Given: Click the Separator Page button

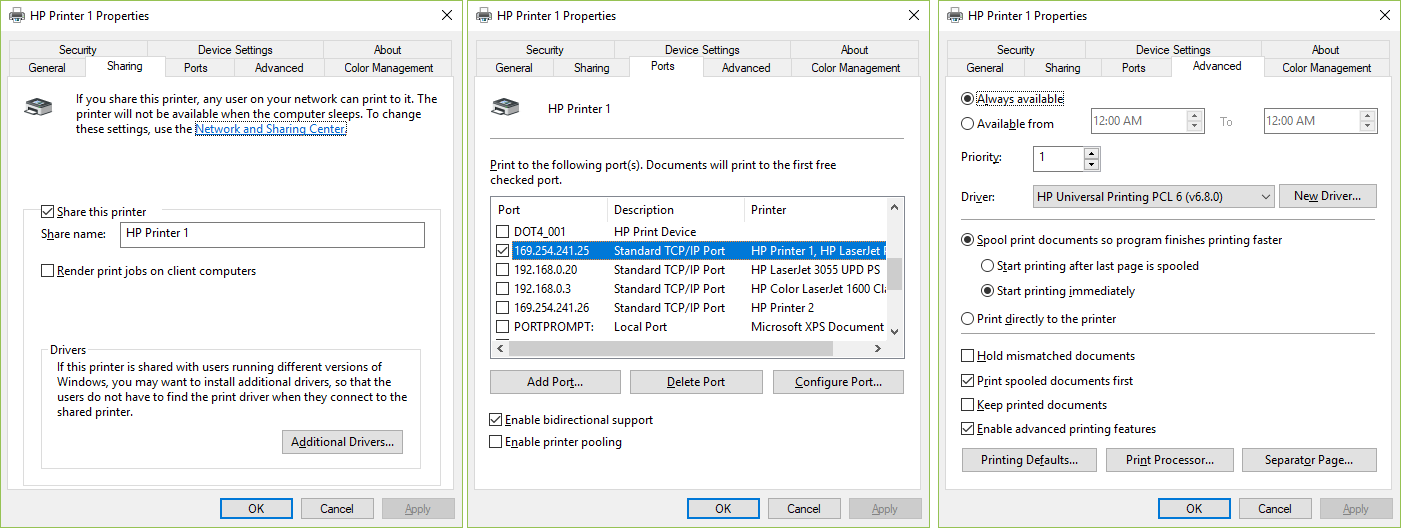Looking at the screenshot, I should point(1309,460).
